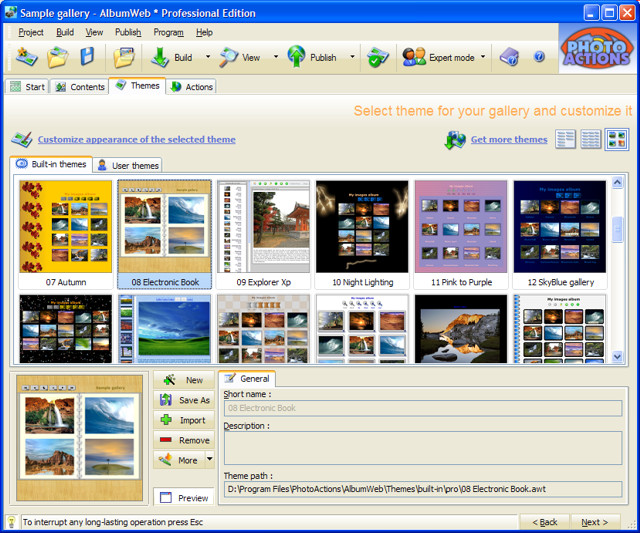Click the New project toolbar icon
This screenshot has height=533, width=640.
[x=27, y=57]
